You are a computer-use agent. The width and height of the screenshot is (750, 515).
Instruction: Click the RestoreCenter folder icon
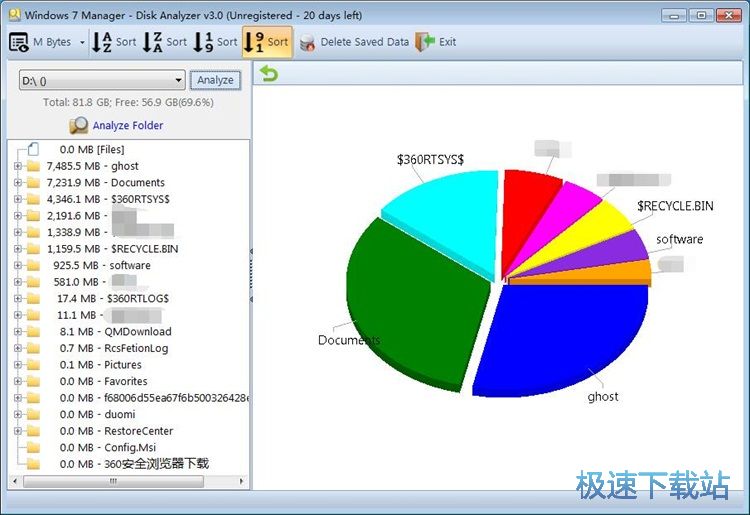[33, 431]
